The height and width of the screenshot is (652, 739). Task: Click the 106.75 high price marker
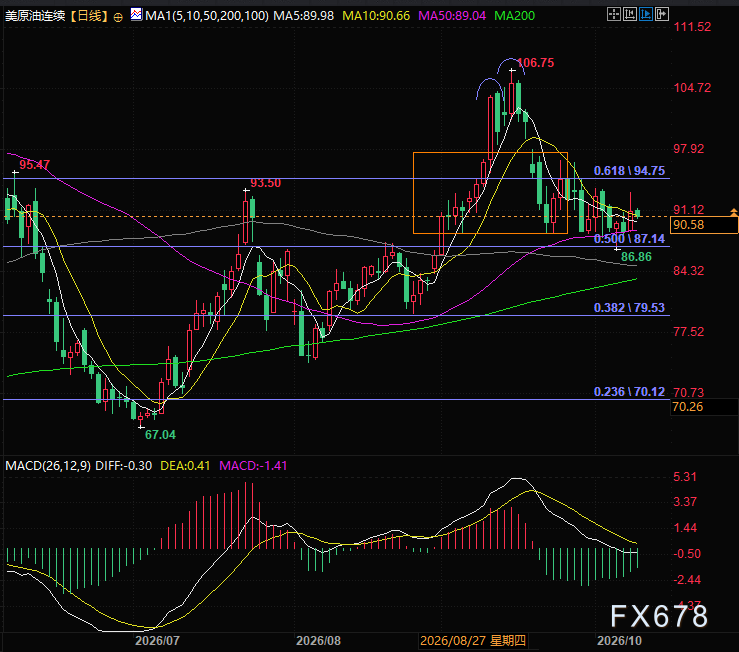[535, 63]
